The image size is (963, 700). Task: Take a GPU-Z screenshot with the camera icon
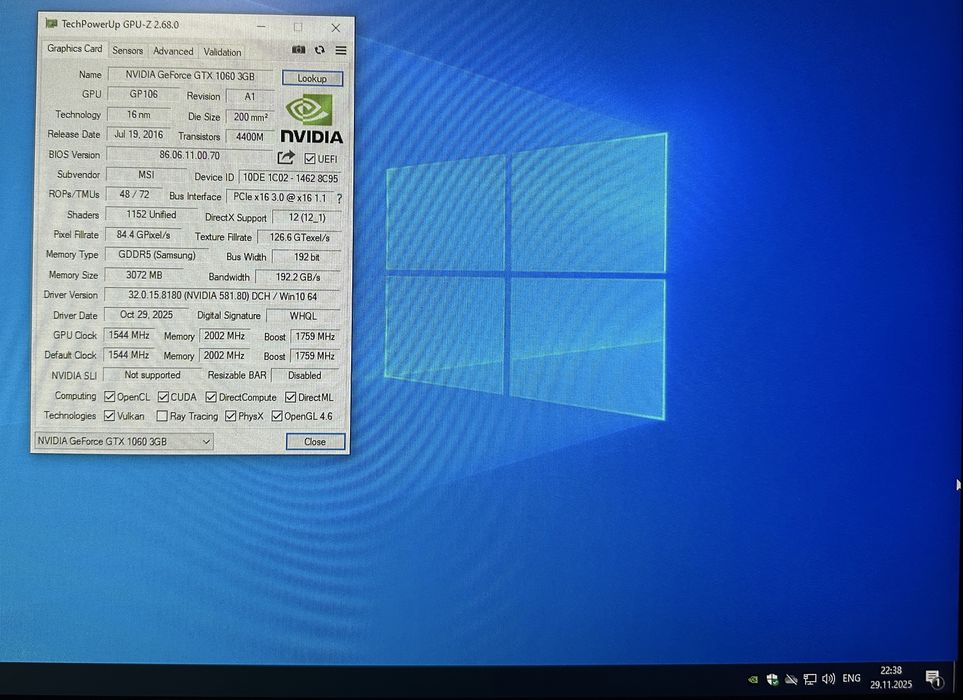(298, 50)
